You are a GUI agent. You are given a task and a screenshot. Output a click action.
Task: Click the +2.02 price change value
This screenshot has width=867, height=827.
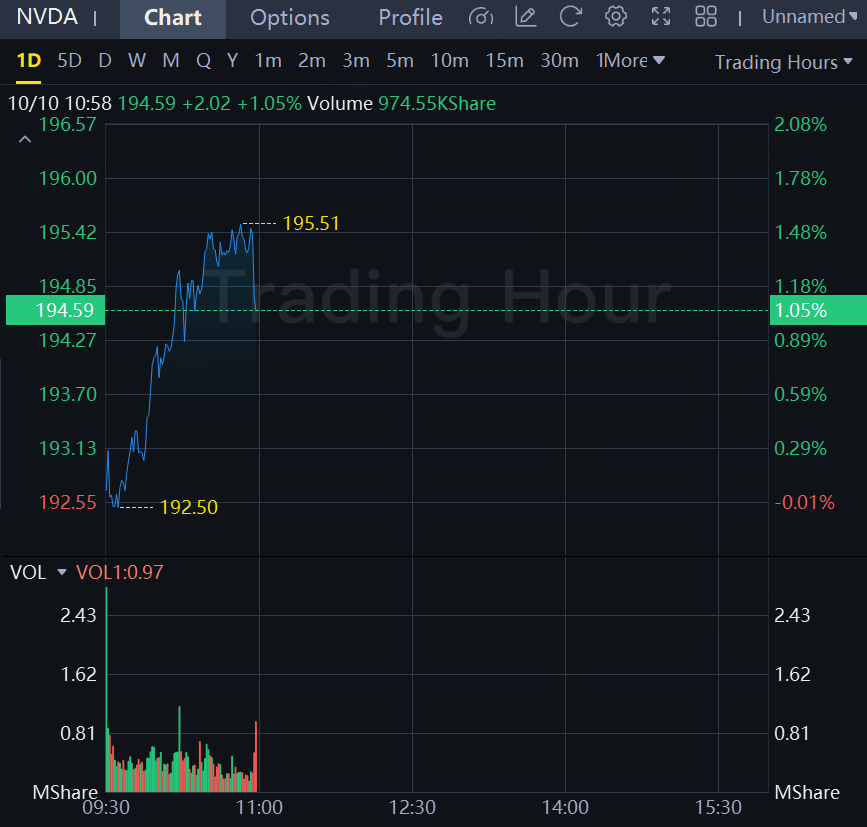click(x=206, y=103)
